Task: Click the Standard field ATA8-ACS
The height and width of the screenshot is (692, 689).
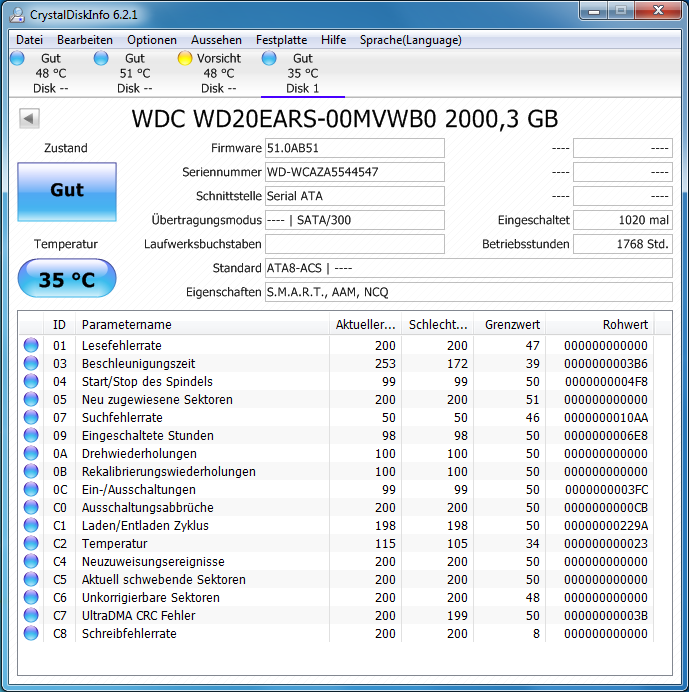Action: click(469, 268)
